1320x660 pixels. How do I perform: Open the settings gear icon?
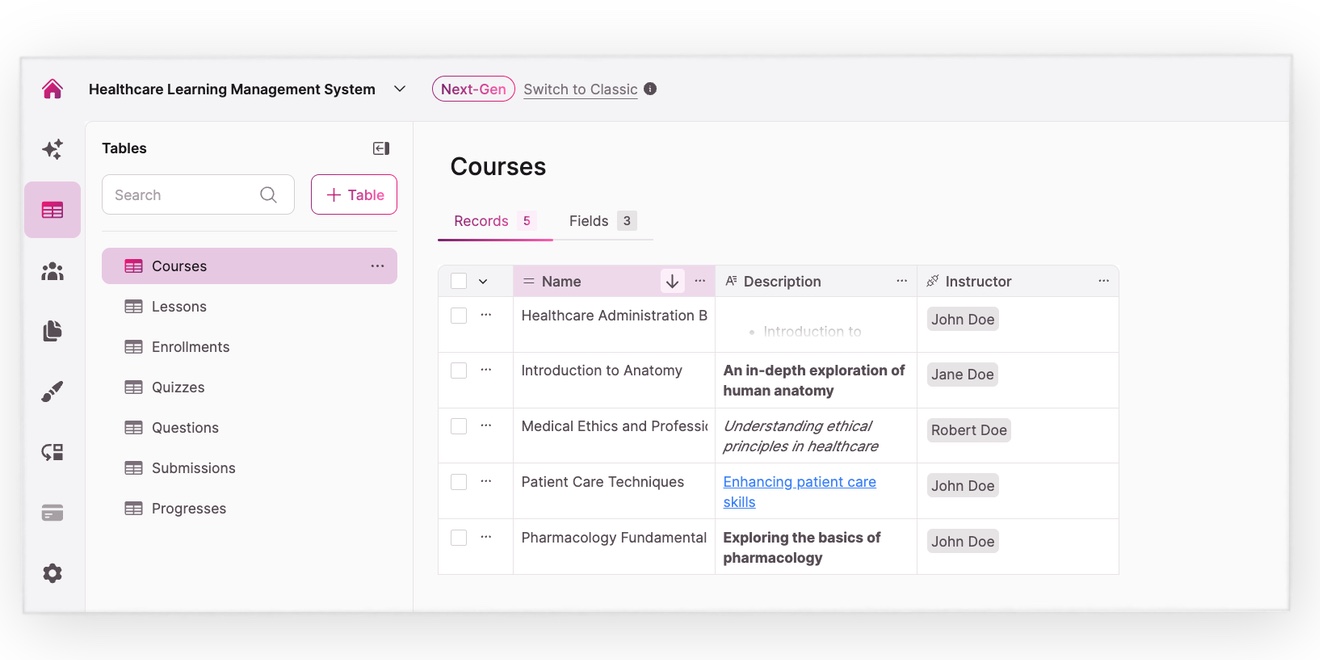tap(52, 573)
